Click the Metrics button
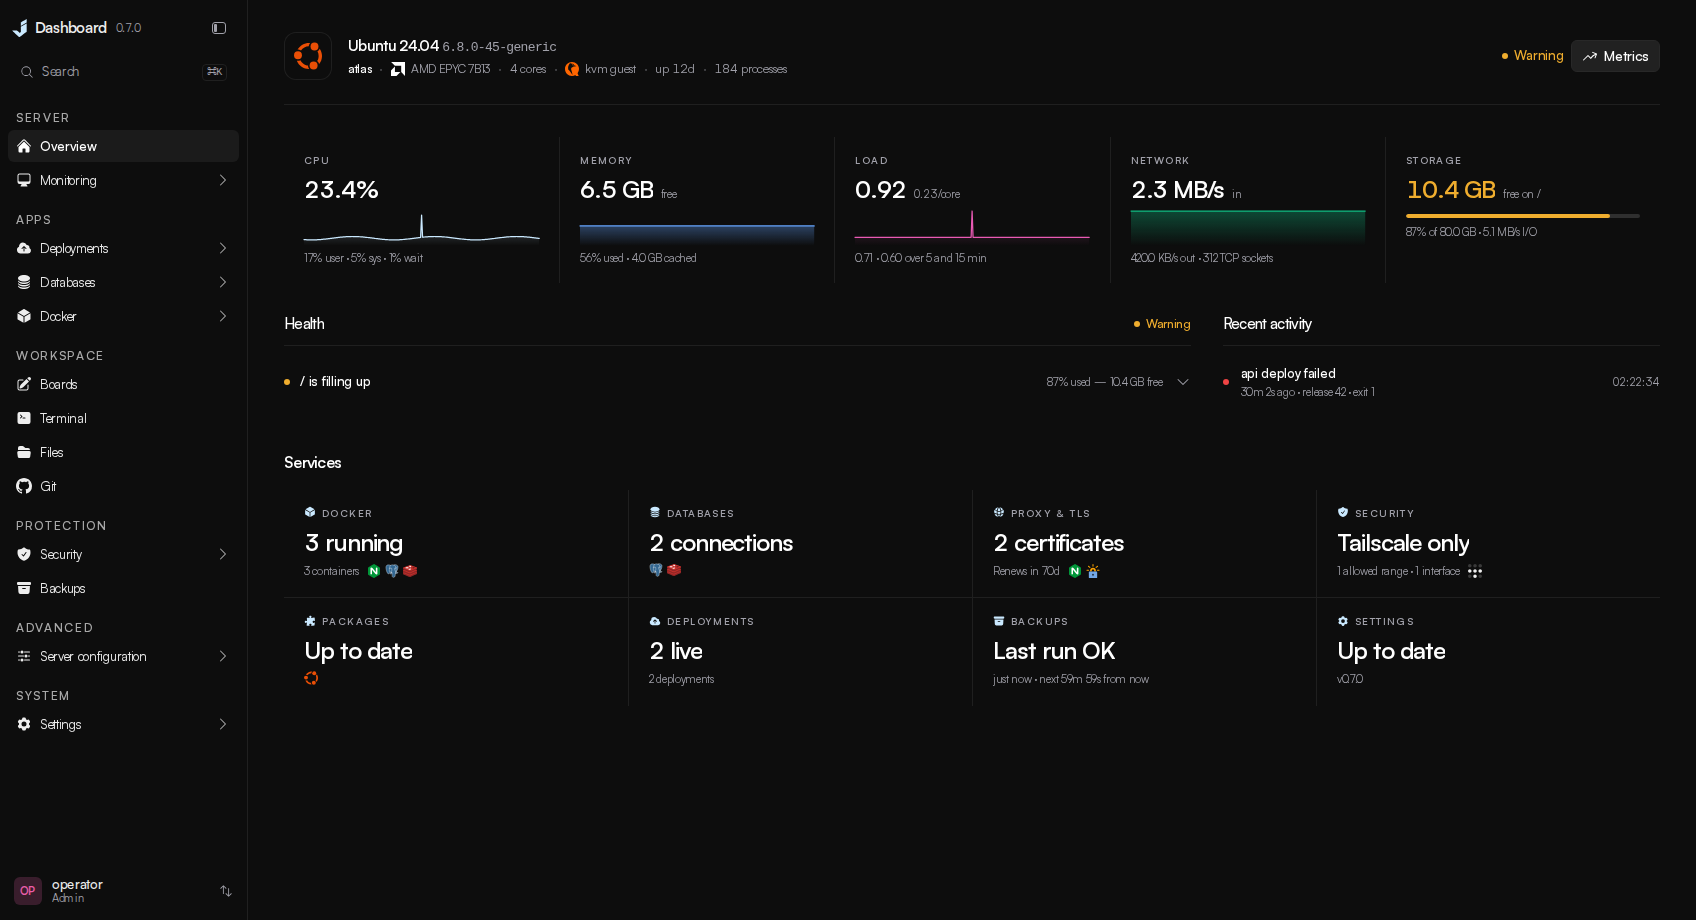Viewport: 1696px width, 920px height. click(1615, 56)
